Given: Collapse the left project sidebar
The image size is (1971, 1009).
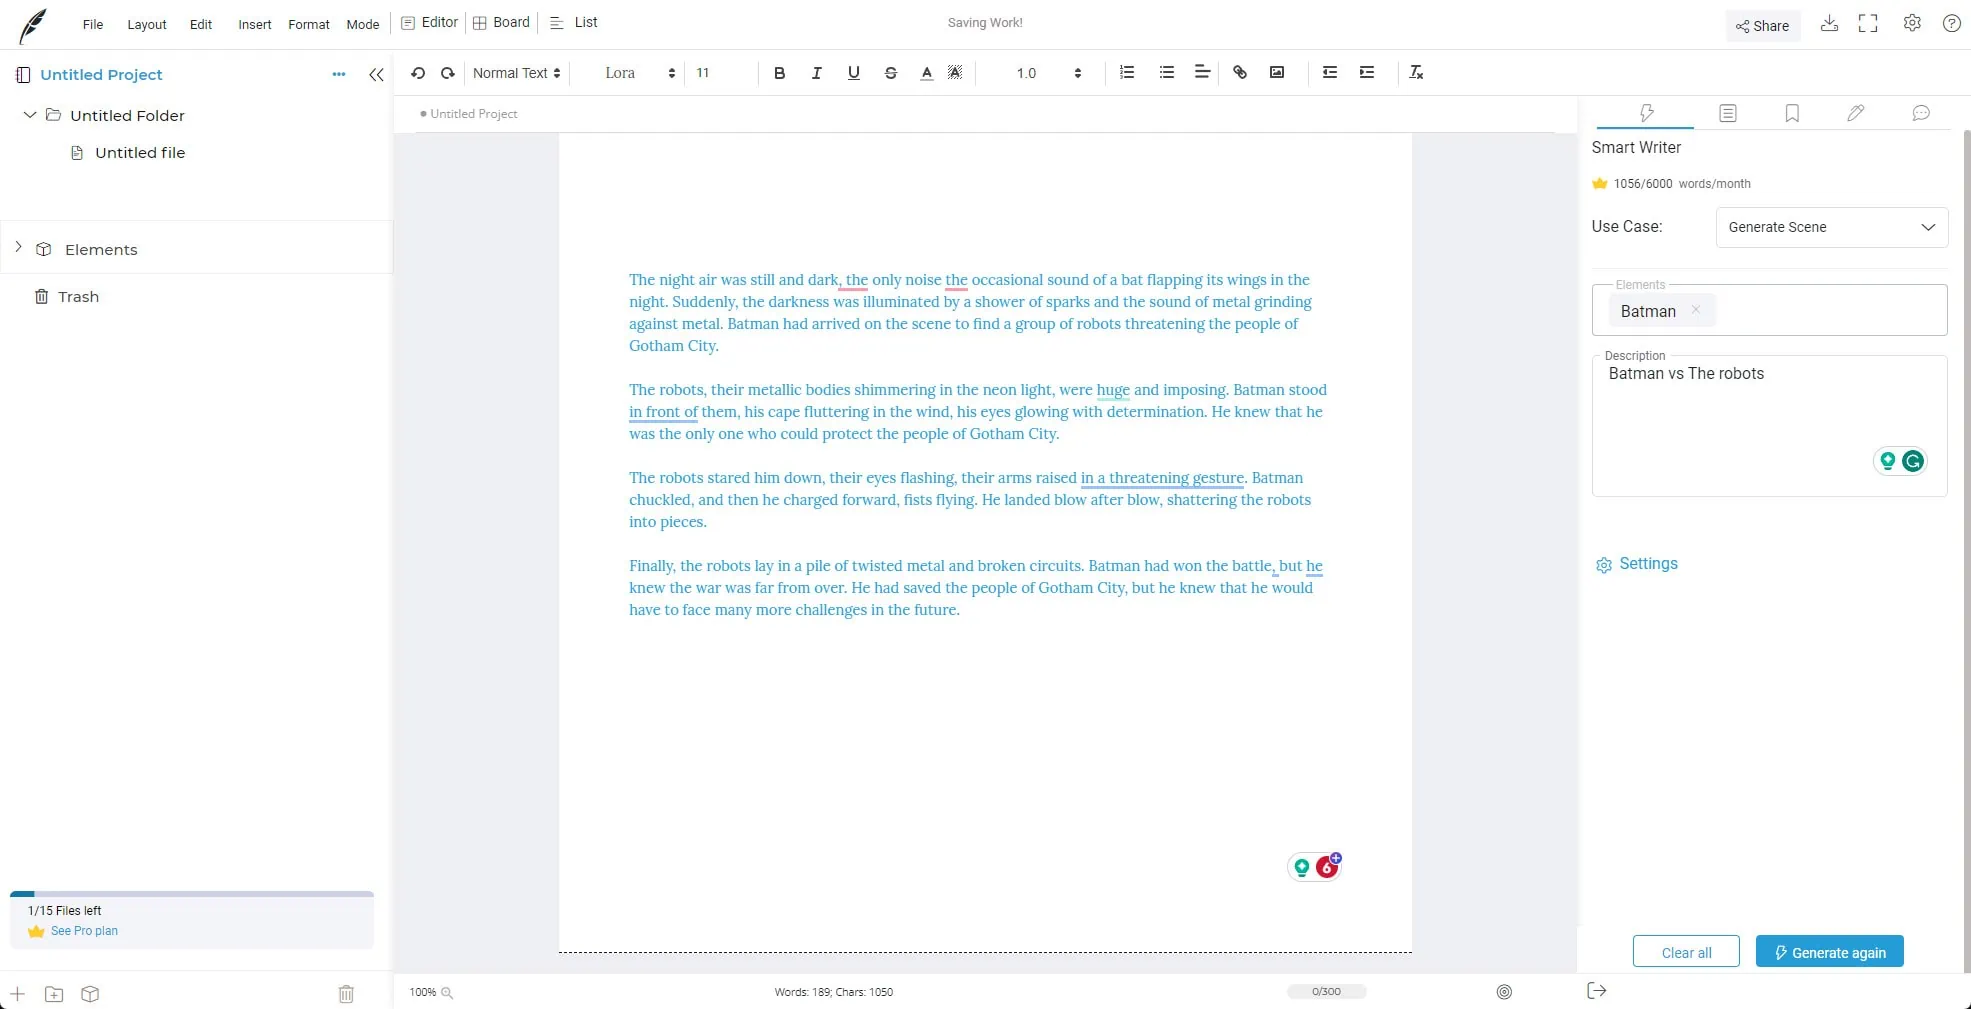Looking at the screenshot, I should pyautogui.click(x=376, y=75).
